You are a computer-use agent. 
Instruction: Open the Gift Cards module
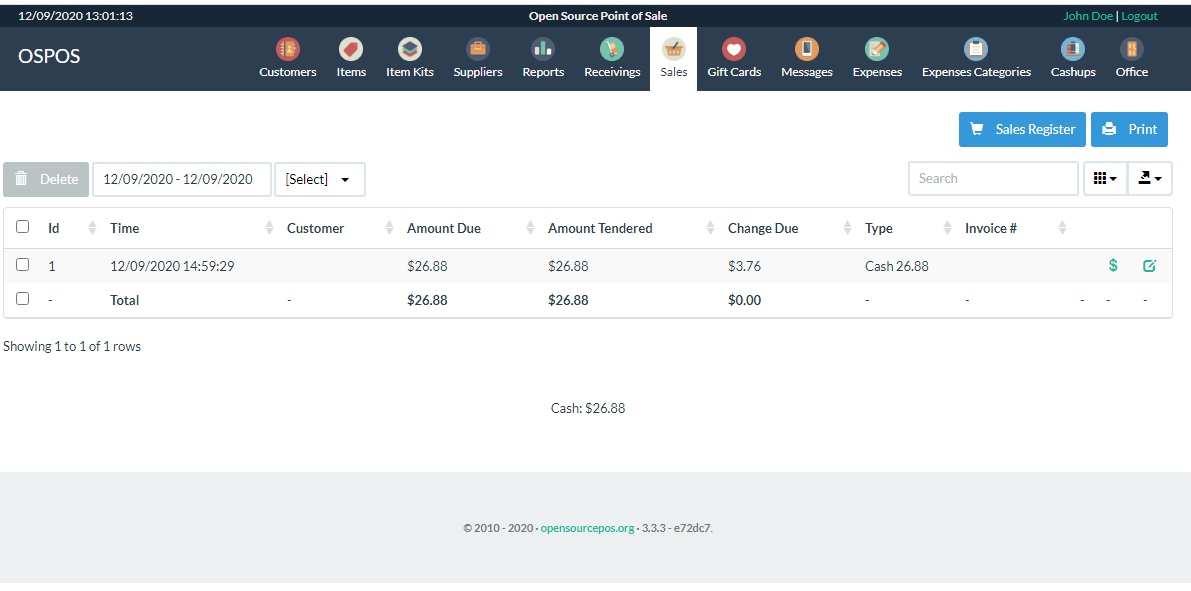[733, 58]
